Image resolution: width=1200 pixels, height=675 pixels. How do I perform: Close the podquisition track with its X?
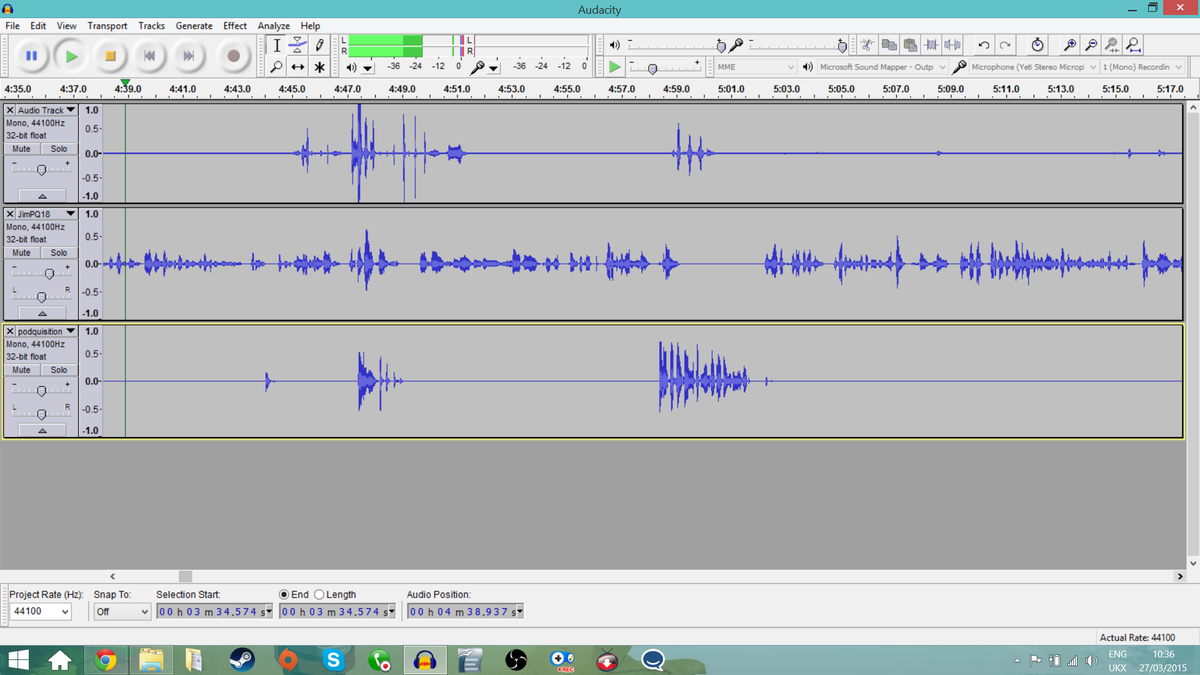pos(10,331)
